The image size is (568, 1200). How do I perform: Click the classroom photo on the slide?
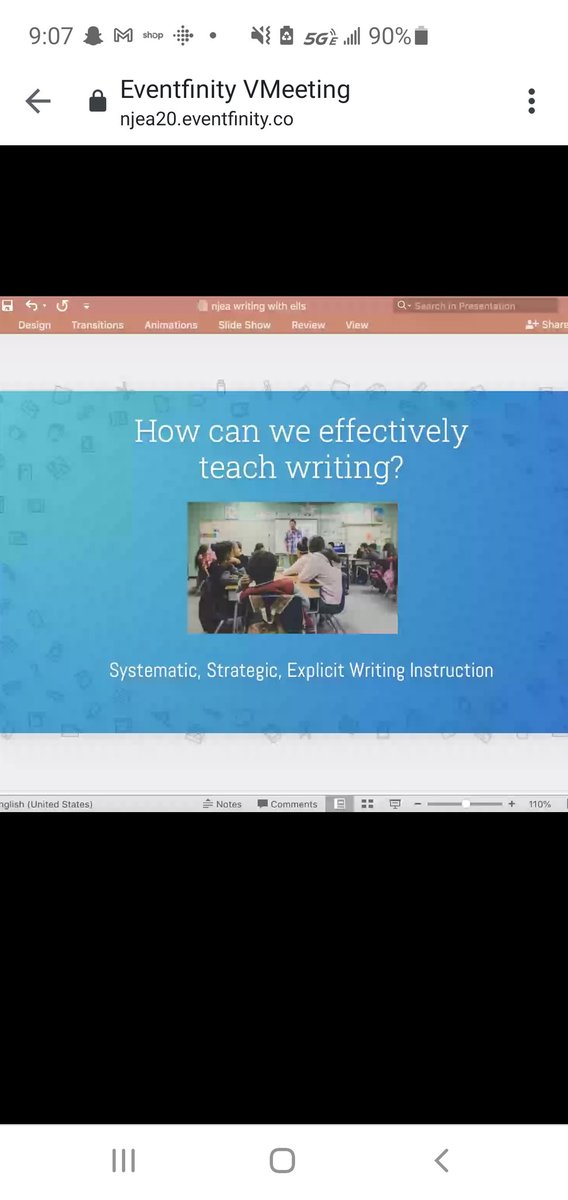(x=292, y=568)
